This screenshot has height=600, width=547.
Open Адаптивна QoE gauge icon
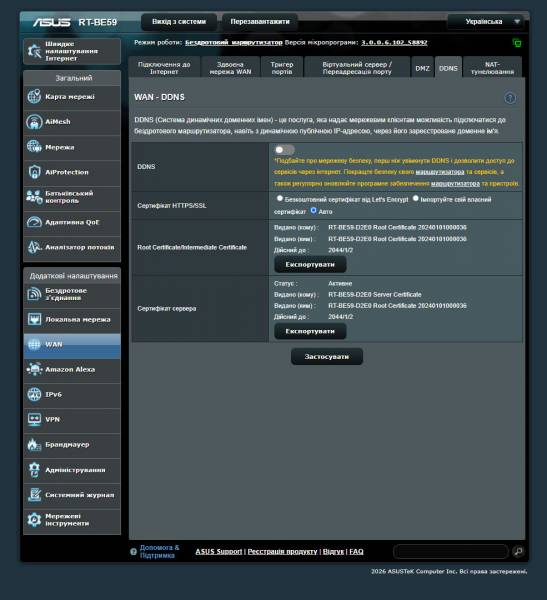(34, 222)
